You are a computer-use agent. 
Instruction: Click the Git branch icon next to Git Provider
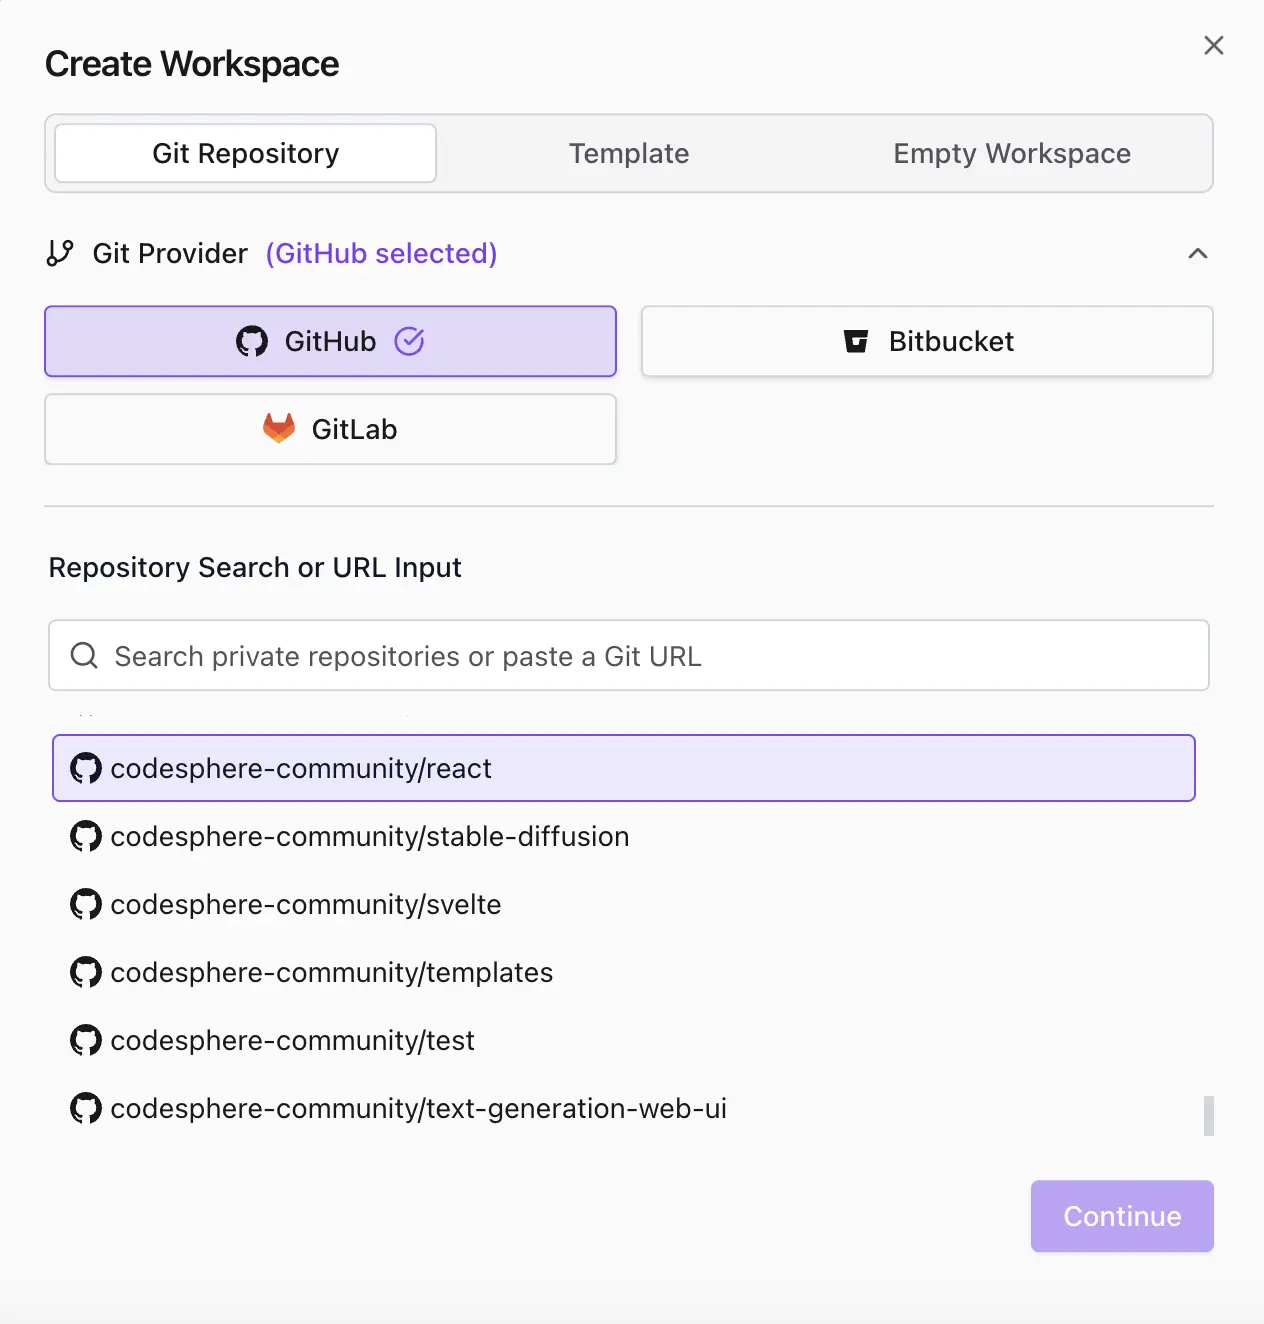point(60,253)
